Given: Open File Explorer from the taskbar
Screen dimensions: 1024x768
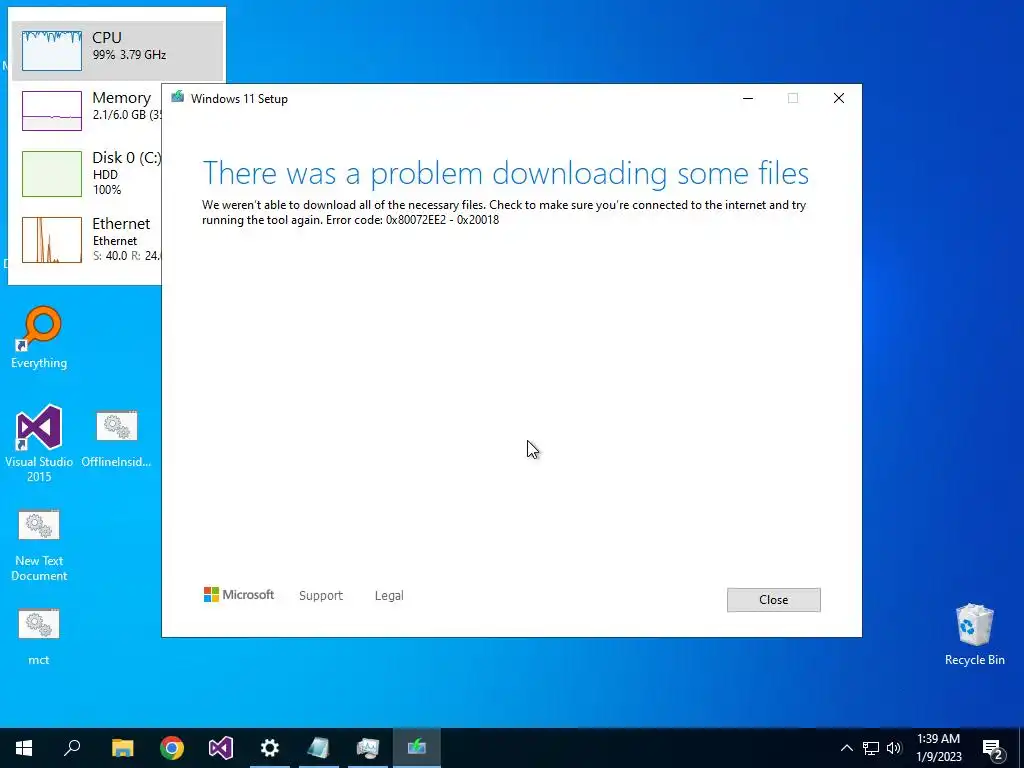Looking at the screenshot, I should pyautogui.click(x=122, y=748).
